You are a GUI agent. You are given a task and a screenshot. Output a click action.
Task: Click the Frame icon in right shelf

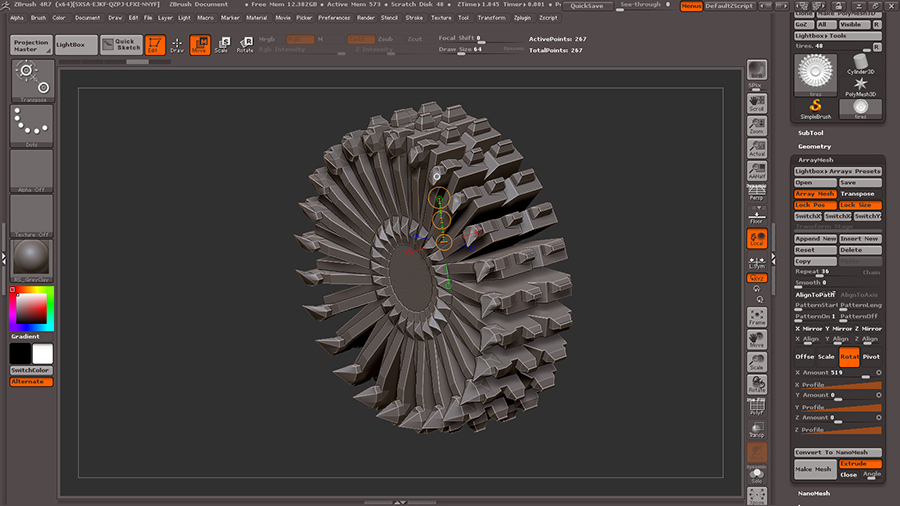coord(757,318)
